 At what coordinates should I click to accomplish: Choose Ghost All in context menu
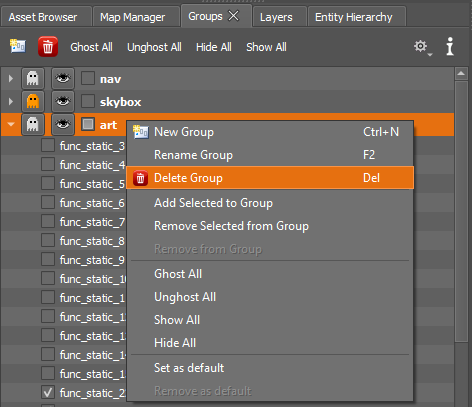coord(270,274)
